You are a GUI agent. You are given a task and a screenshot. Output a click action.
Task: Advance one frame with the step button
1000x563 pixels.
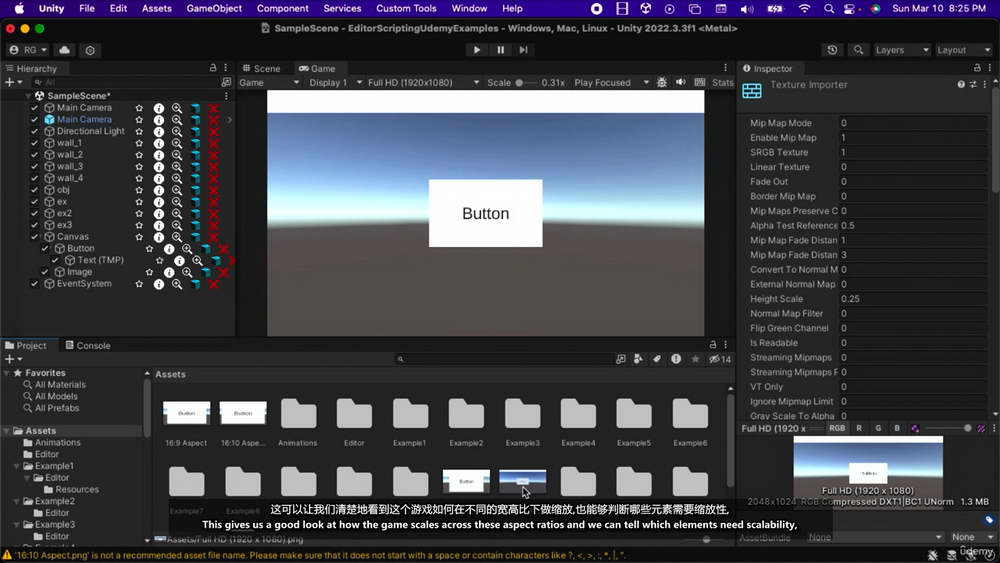[x=524, y=50]
